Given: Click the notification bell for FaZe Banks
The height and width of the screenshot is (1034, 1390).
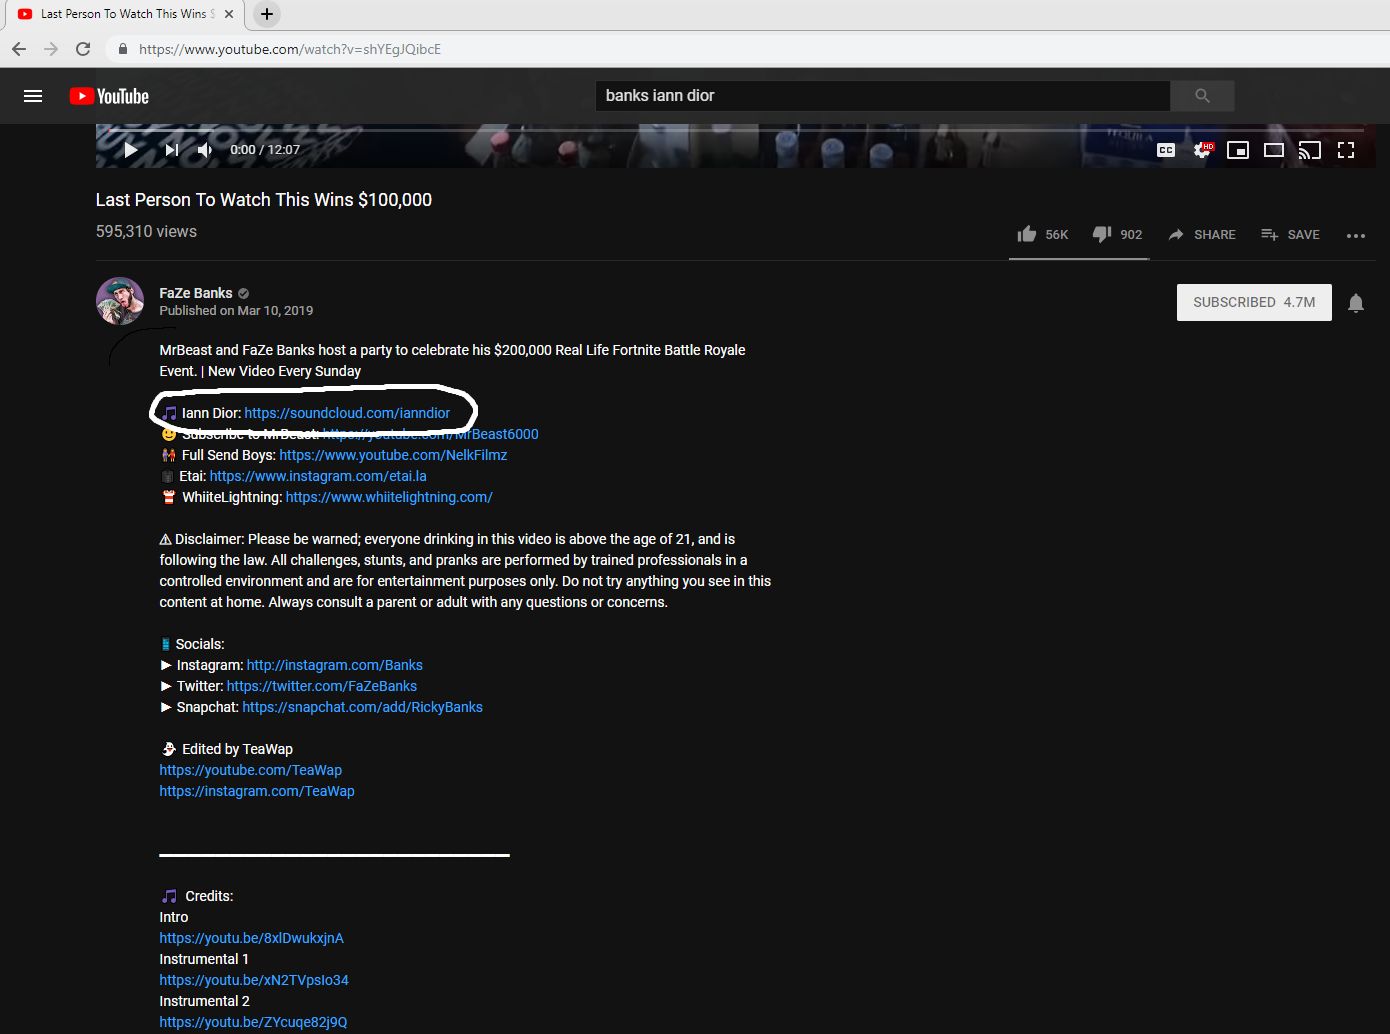Looking at the screenshot, I should pos(1356,303).
